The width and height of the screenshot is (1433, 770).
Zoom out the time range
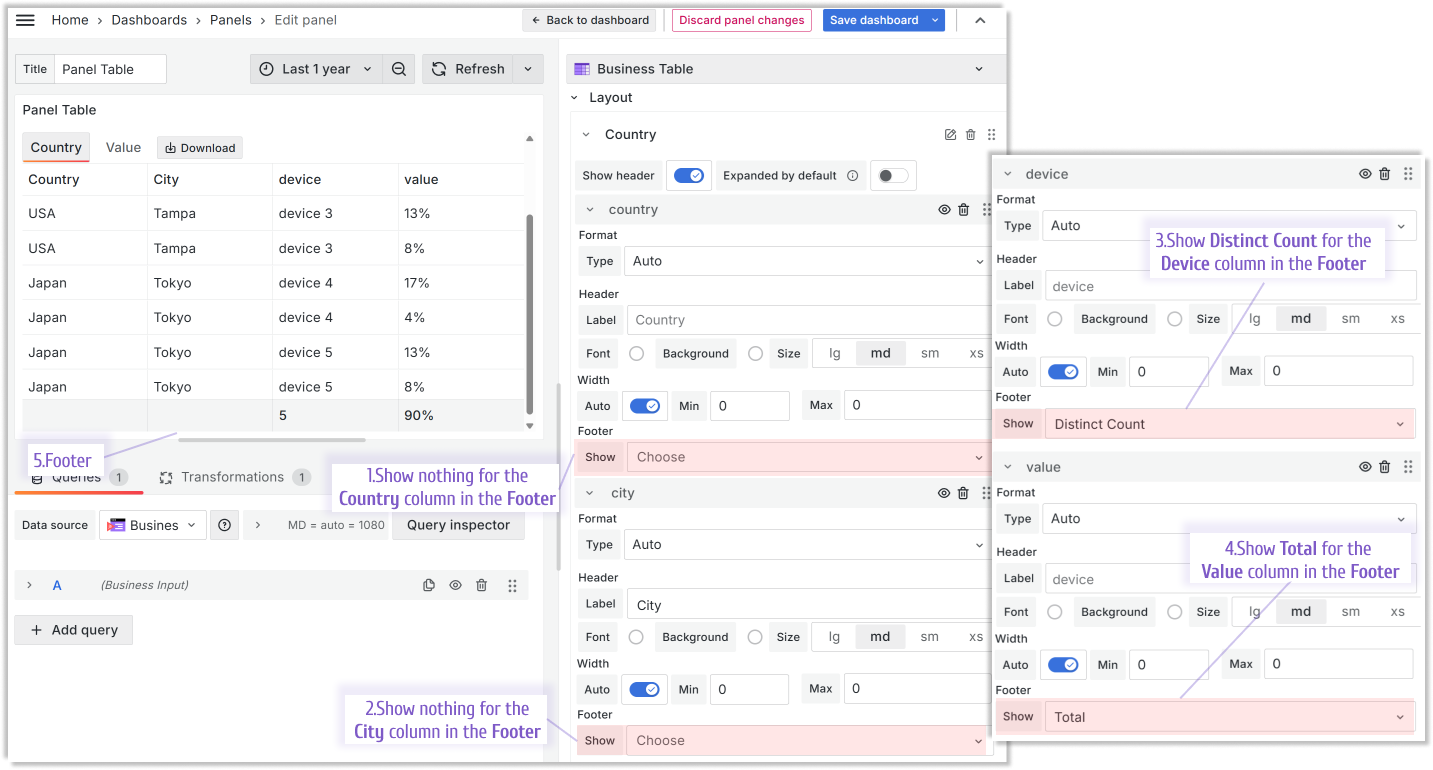[398, 69]
